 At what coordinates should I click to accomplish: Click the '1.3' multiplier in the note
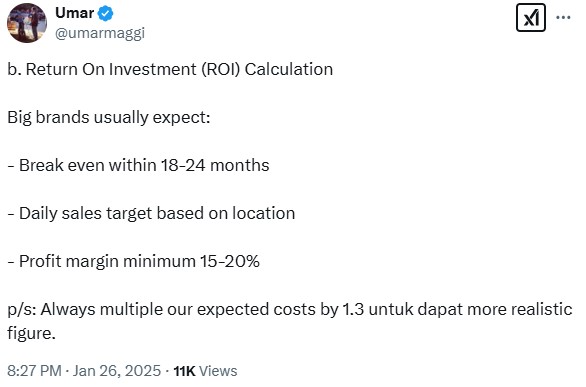(353, 309)
